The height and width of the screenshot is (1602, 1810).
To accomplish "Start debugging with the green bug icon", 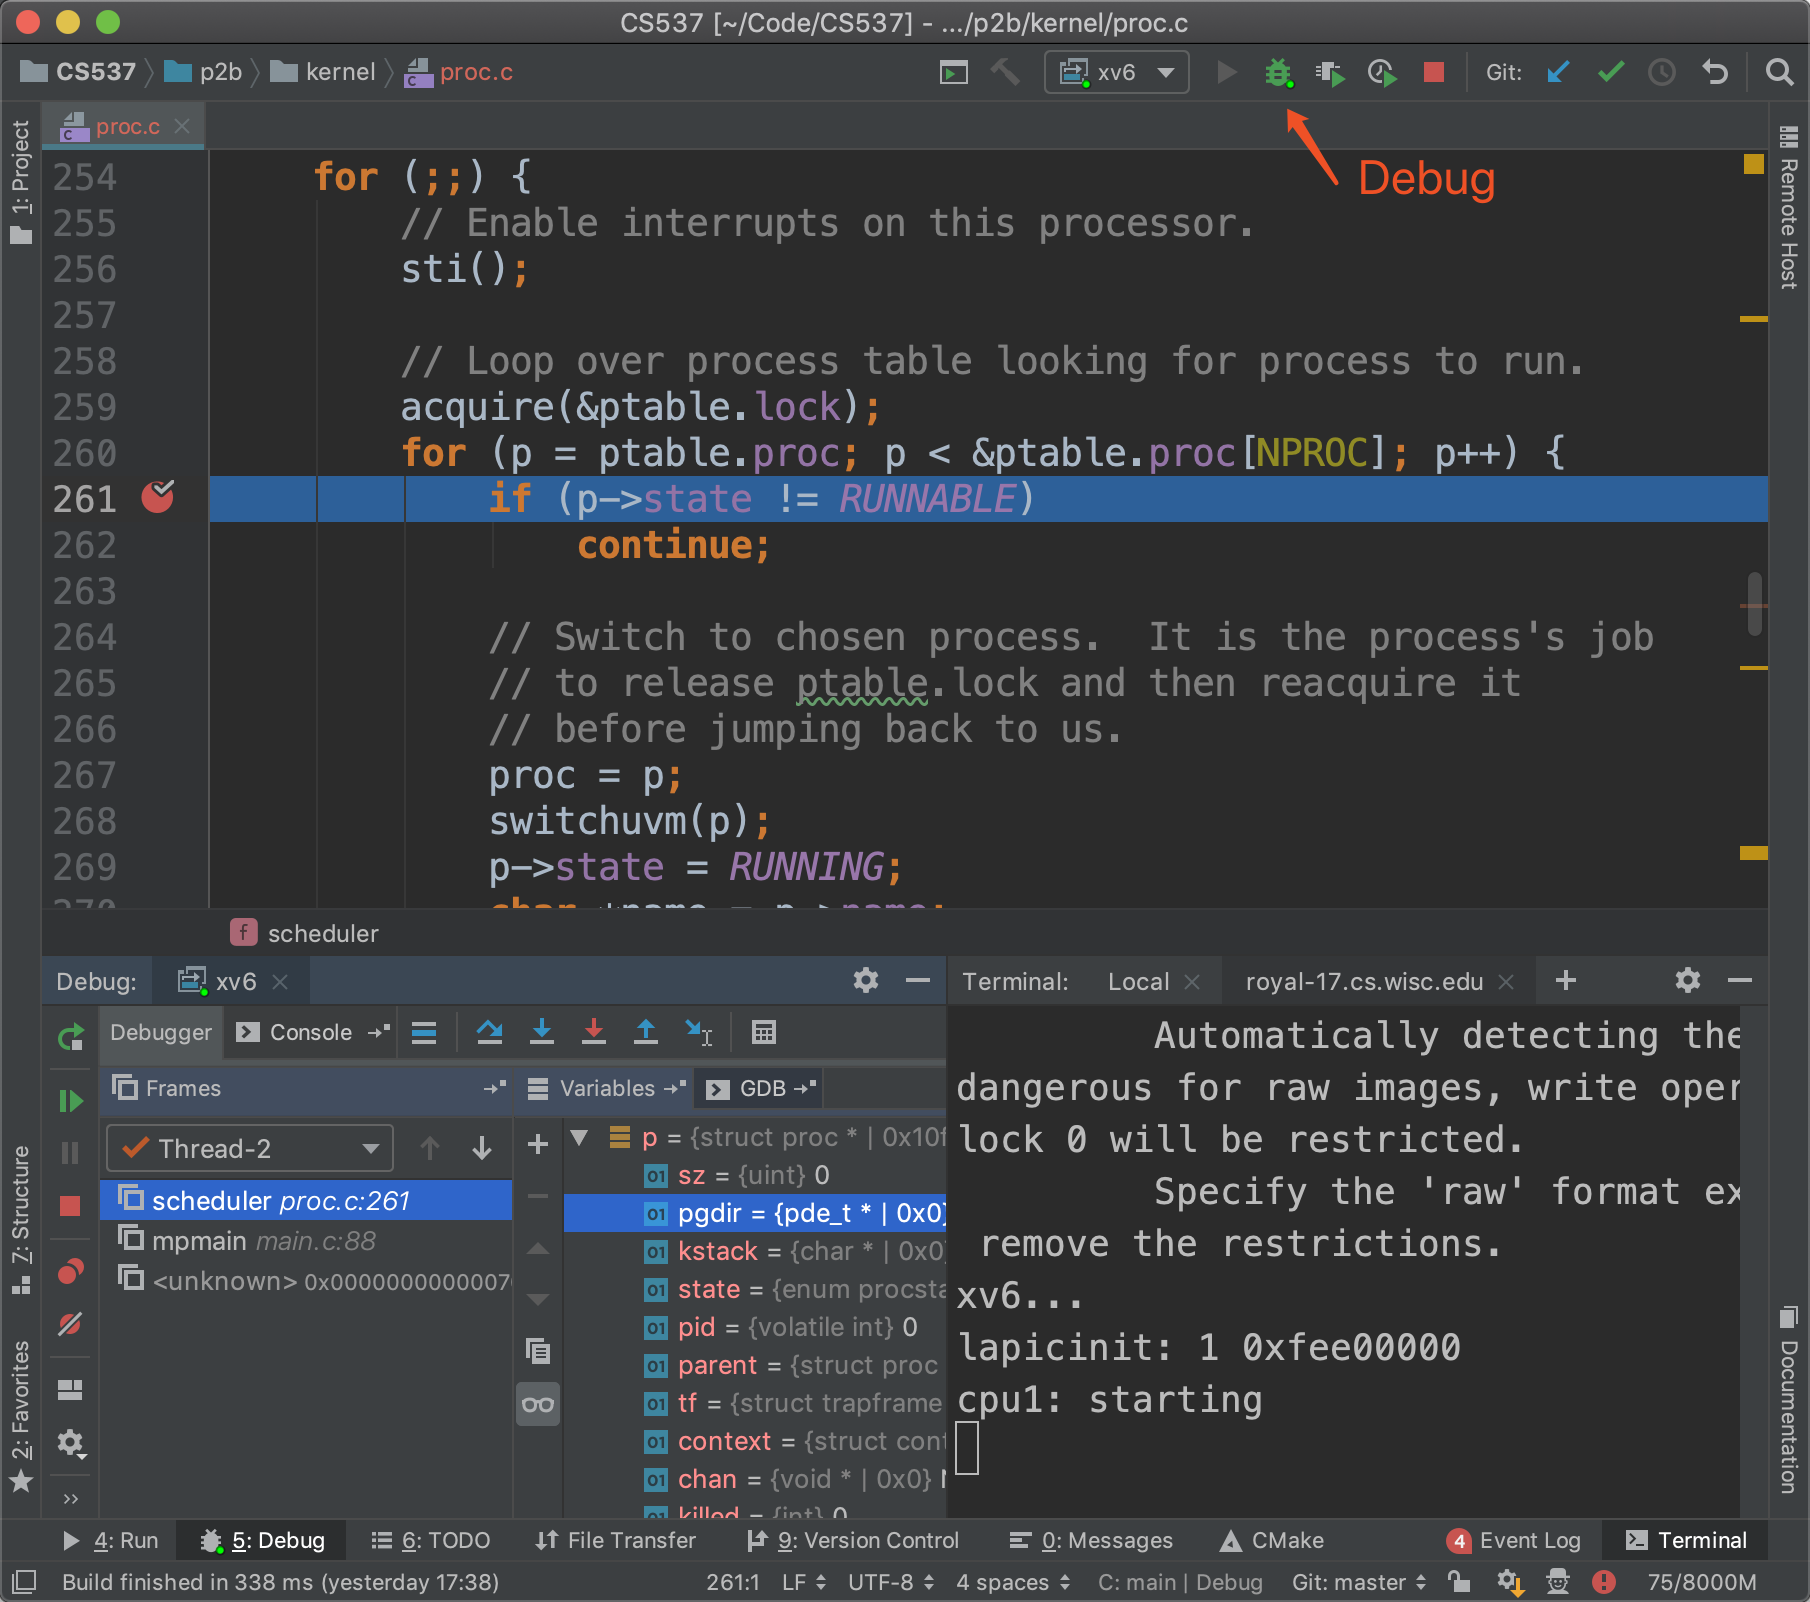I will coord(1277,73).
